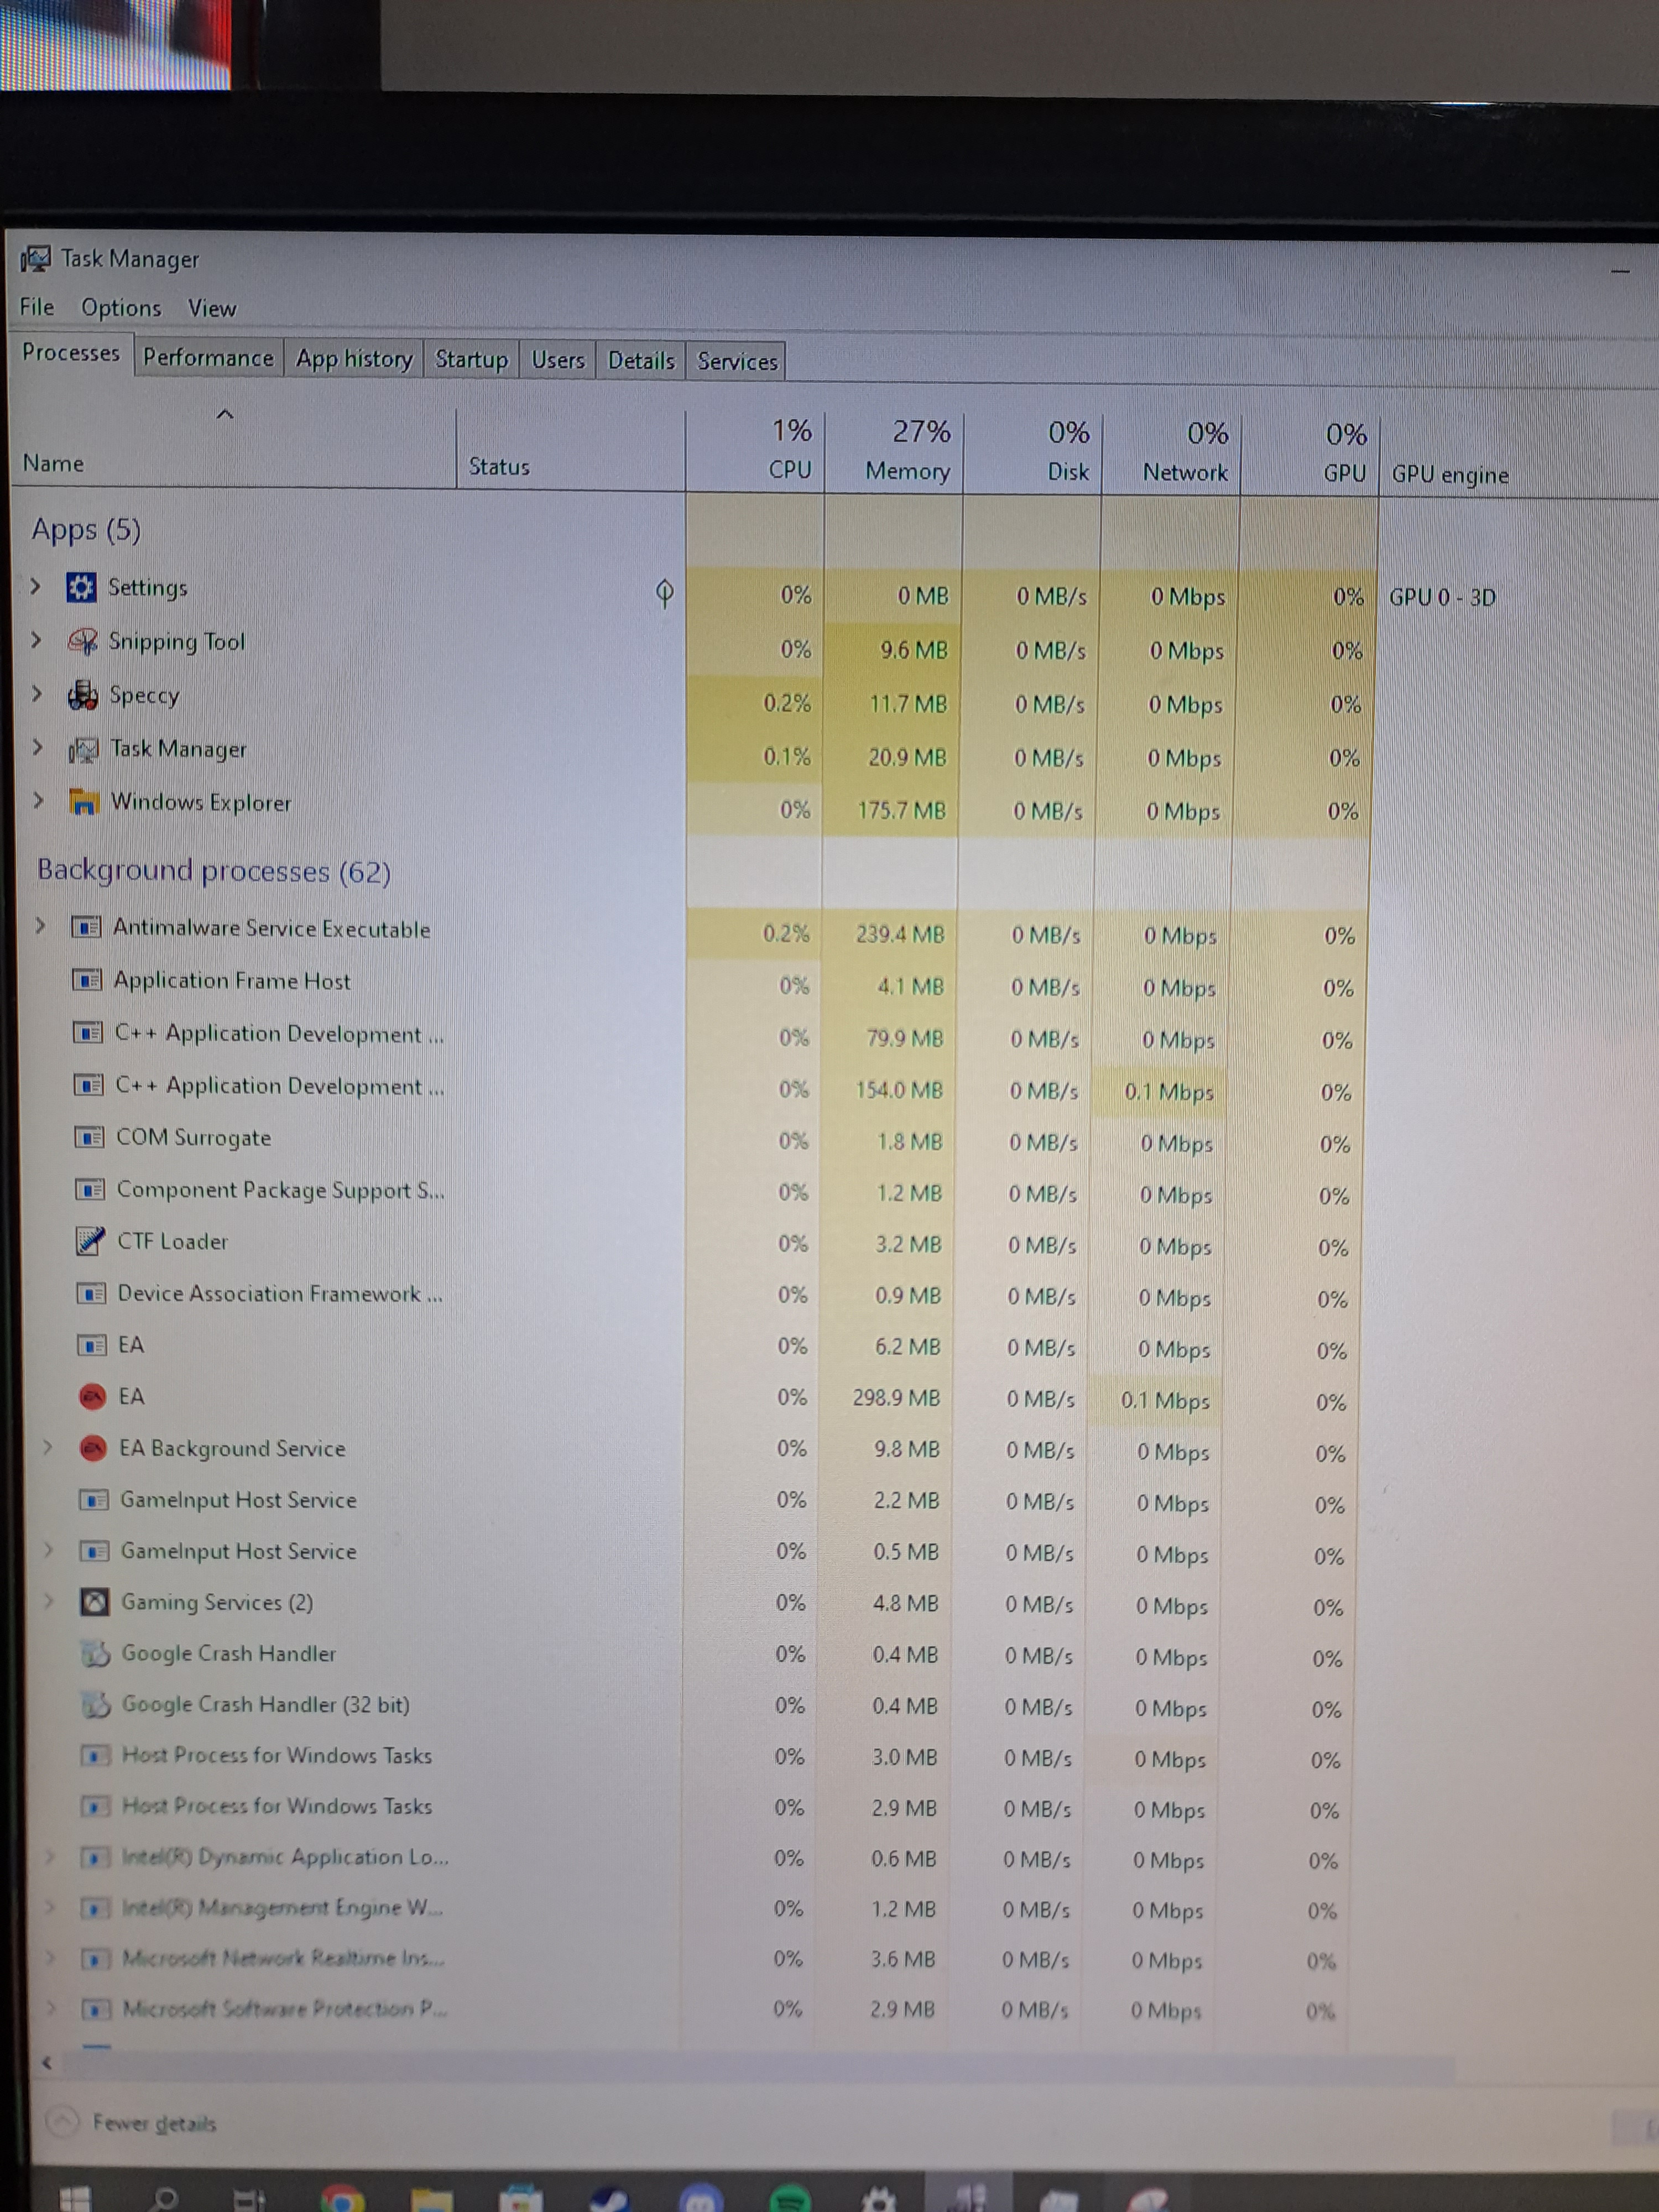Click the Apps (5) group header

coord(86,529)
